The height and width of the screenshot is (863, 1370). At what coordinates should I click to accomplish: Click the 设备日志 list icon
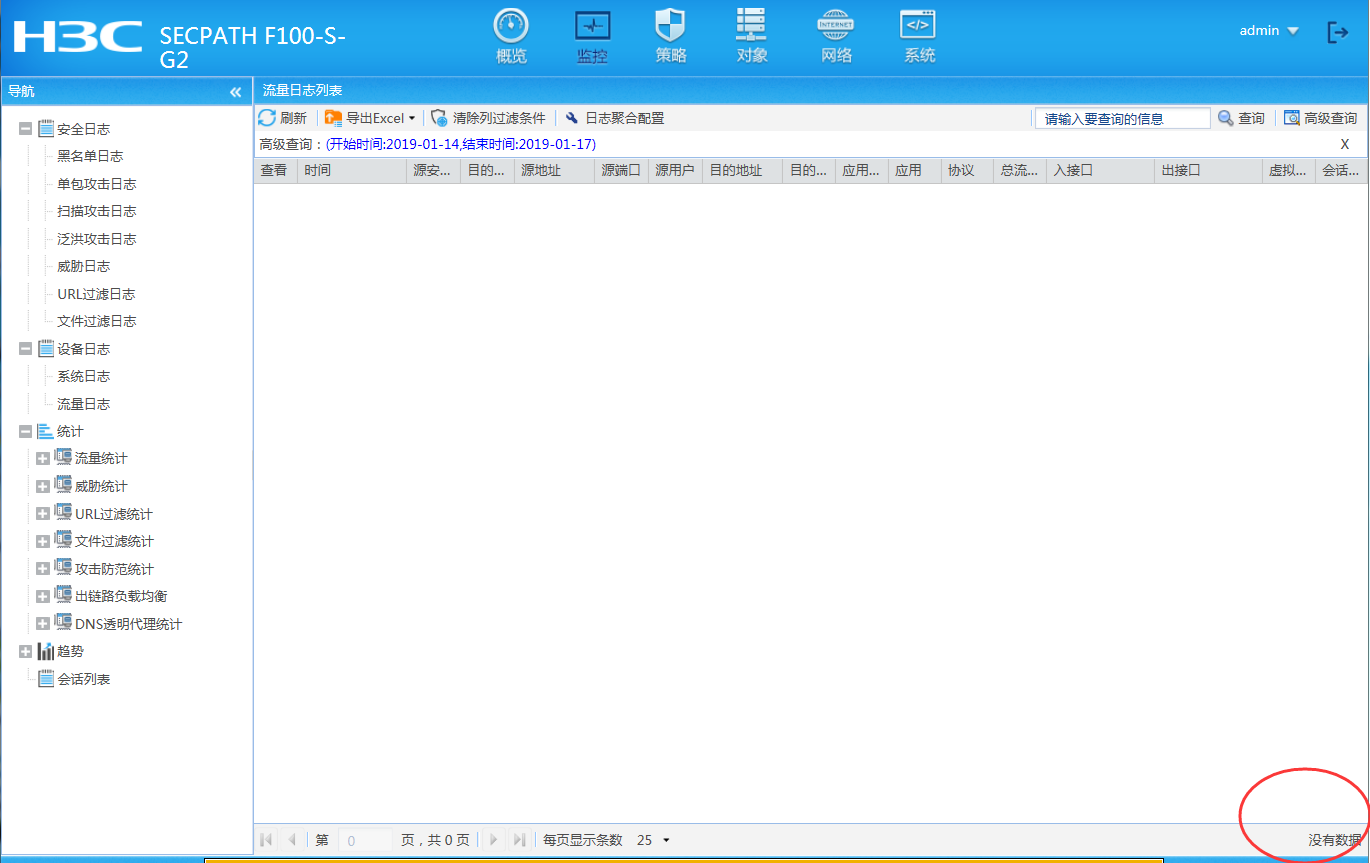pos(46,349)
